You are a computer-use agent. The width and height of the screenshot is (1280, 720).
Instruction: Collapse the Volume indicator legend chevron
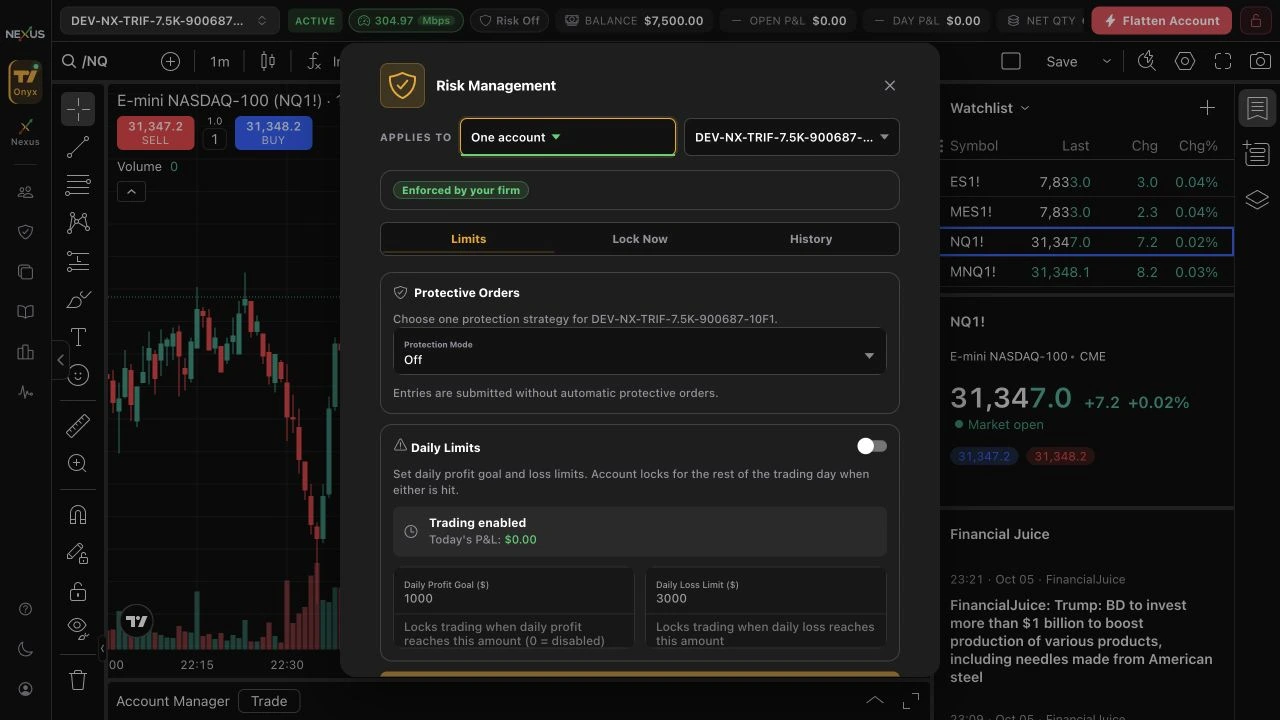(131, 191)
